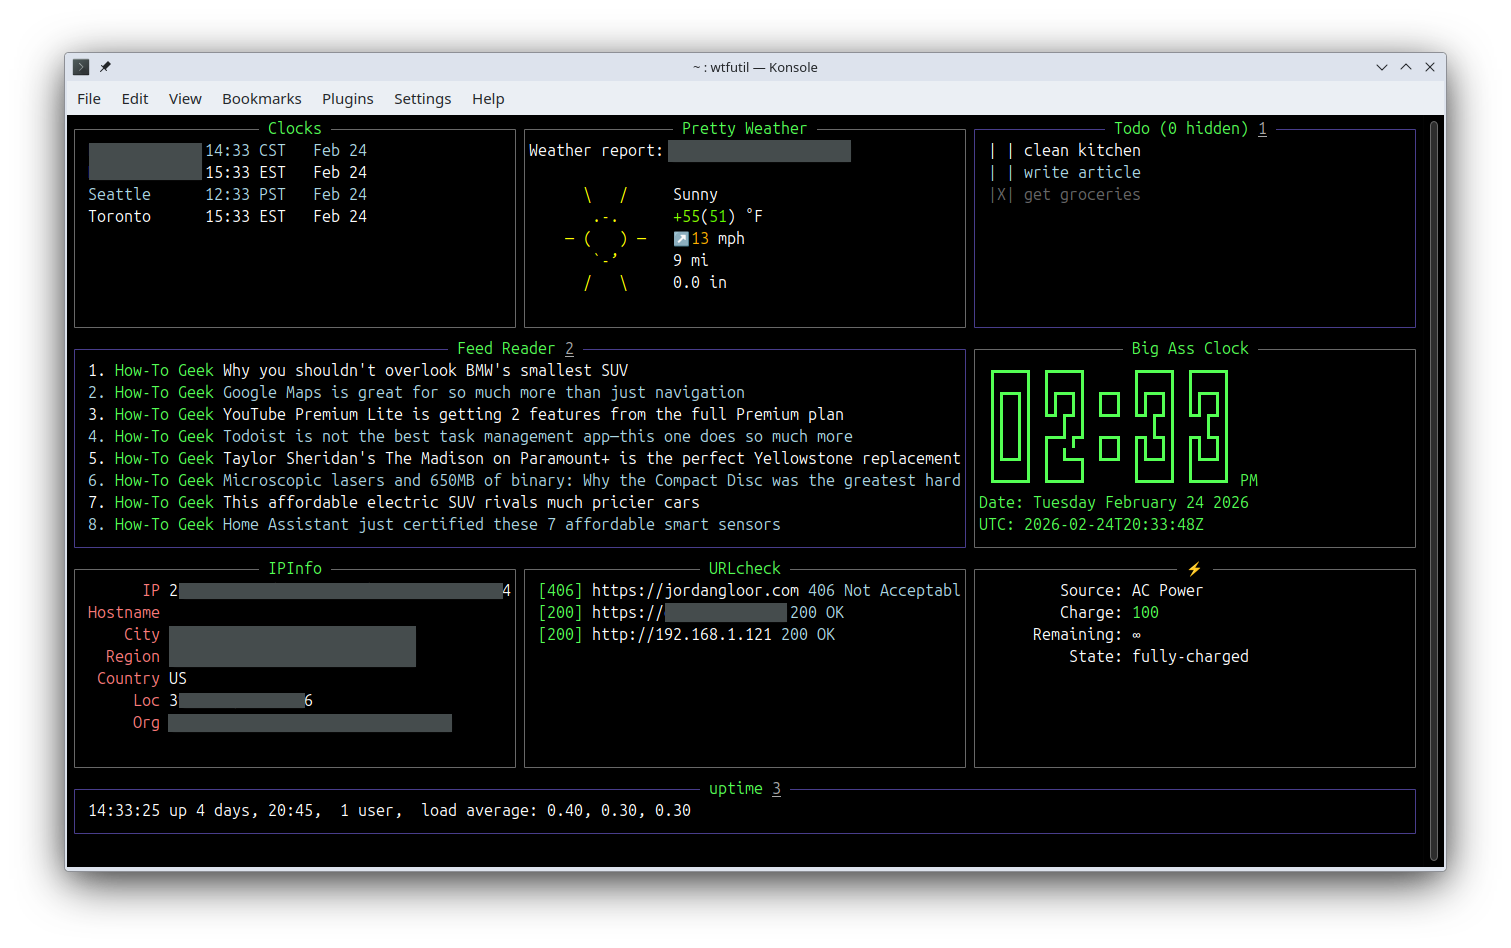Open the Microscopic lasers Compact Disc article

click(x=524, y=480)
